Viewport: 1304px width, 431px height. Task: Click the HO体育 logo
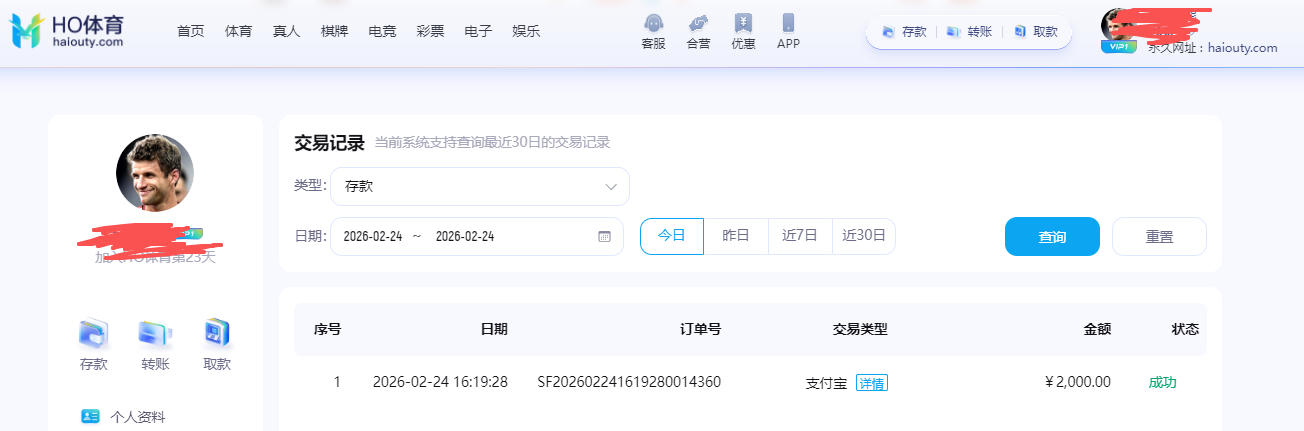(68, 31)
